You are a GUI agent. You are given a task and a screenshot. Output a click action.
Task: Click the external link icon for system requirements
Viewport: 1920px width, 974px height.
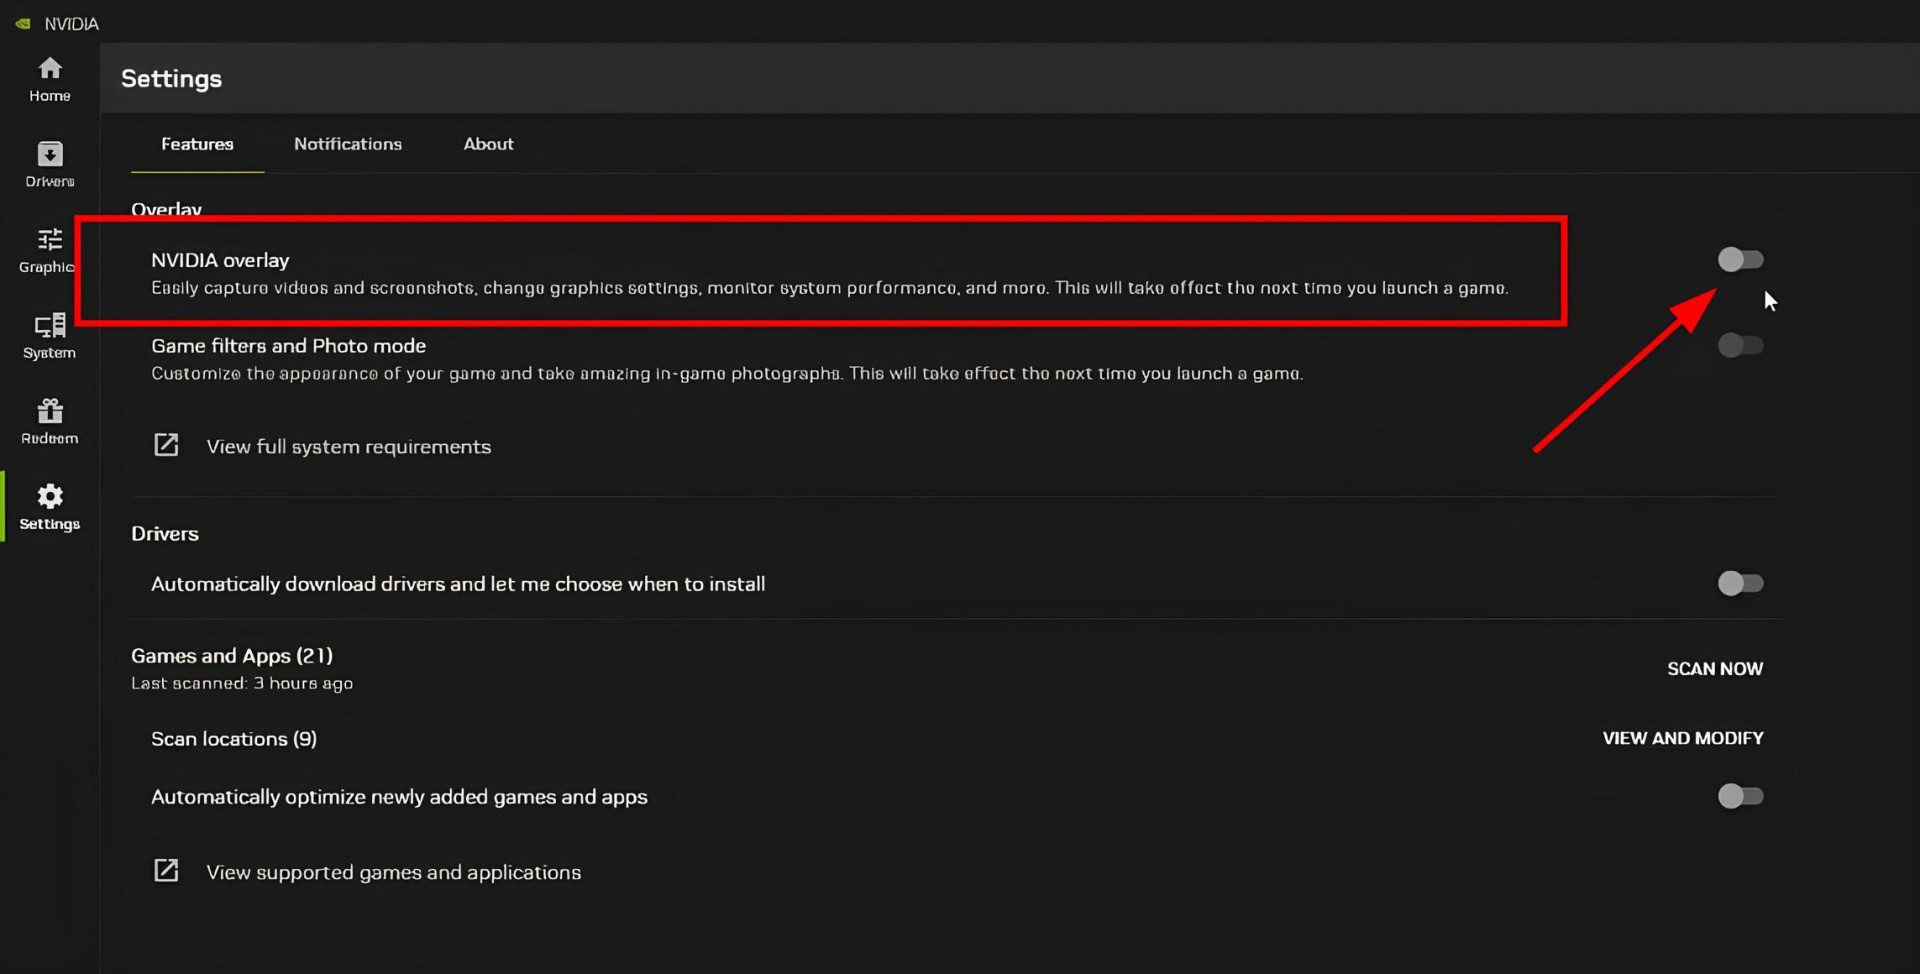coord(166,445)
